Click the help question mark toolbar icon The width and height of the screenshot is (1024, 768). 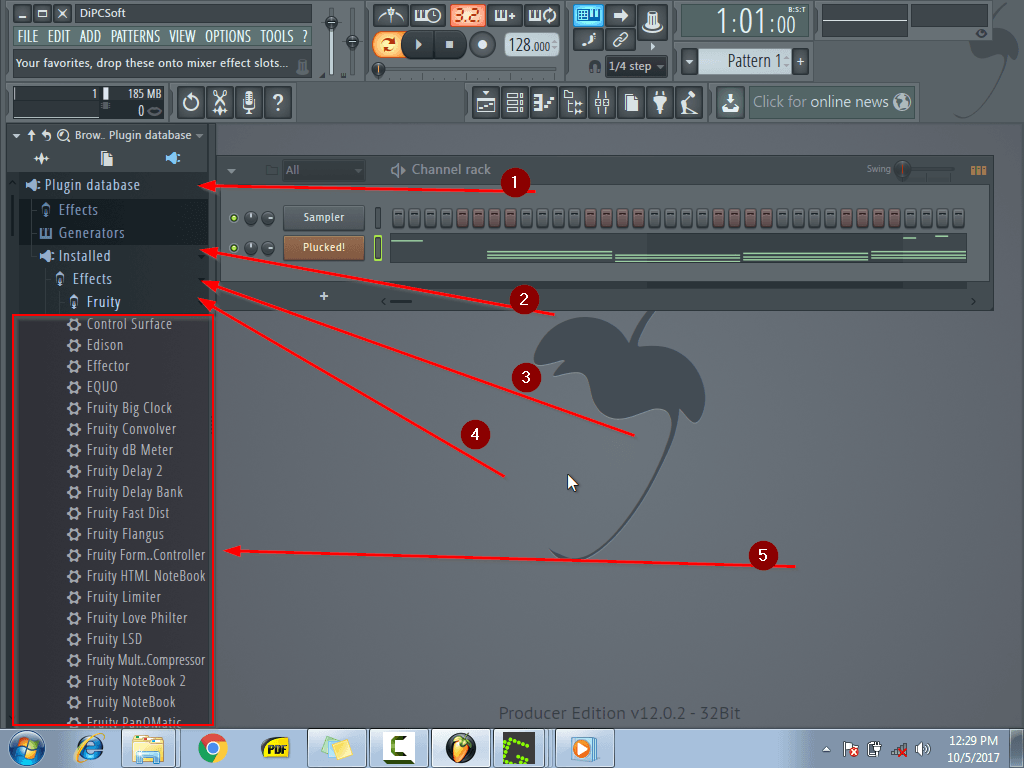click(278, 103)
